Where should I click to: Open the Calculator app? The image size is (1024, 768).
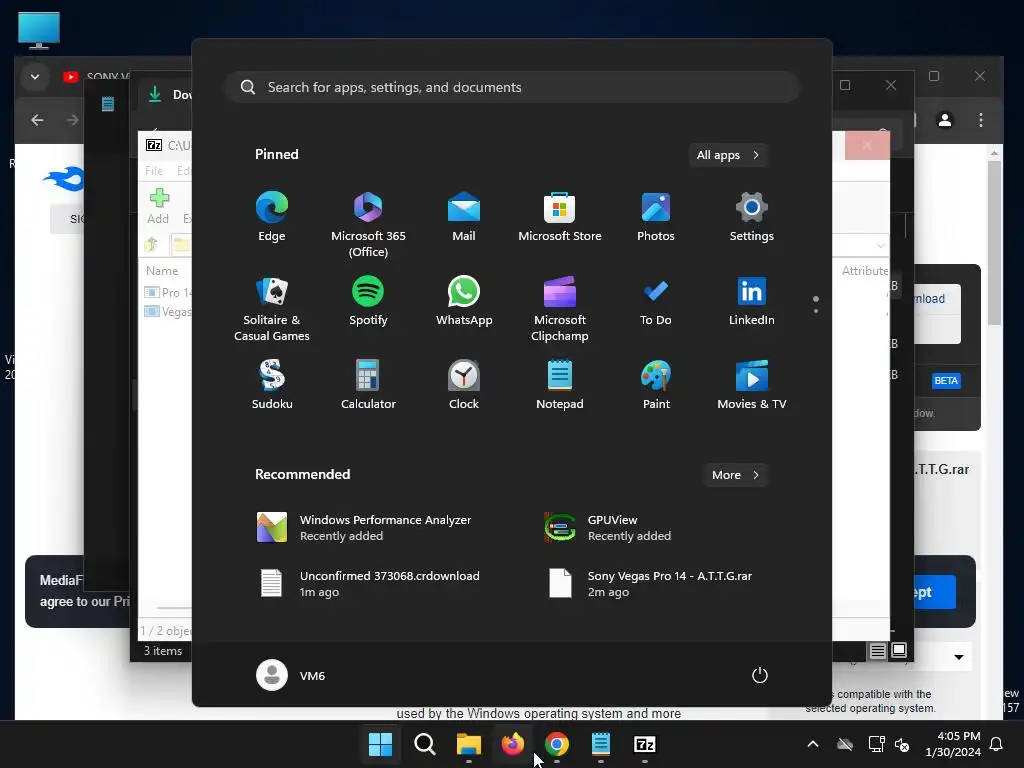coord(368,385)
